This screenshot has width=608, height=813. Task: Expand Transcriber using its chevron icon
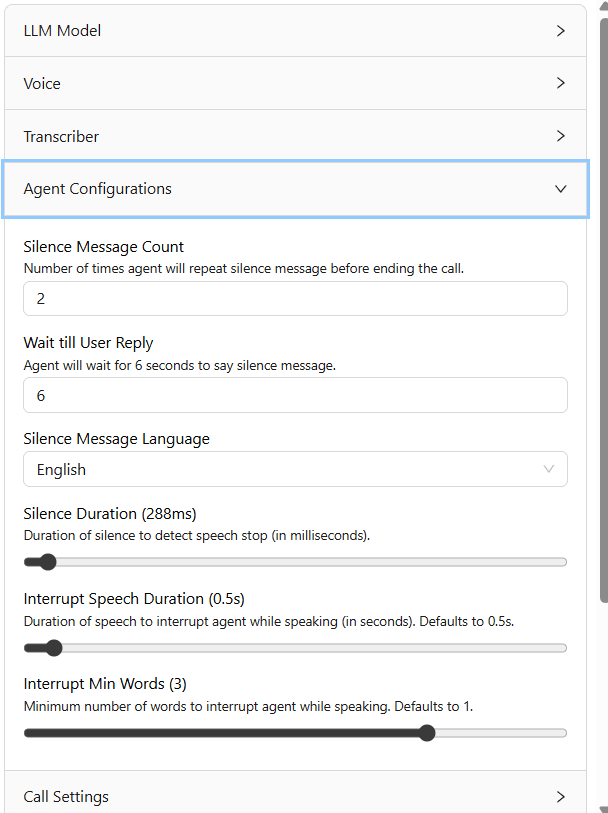(x=560, y=136)
